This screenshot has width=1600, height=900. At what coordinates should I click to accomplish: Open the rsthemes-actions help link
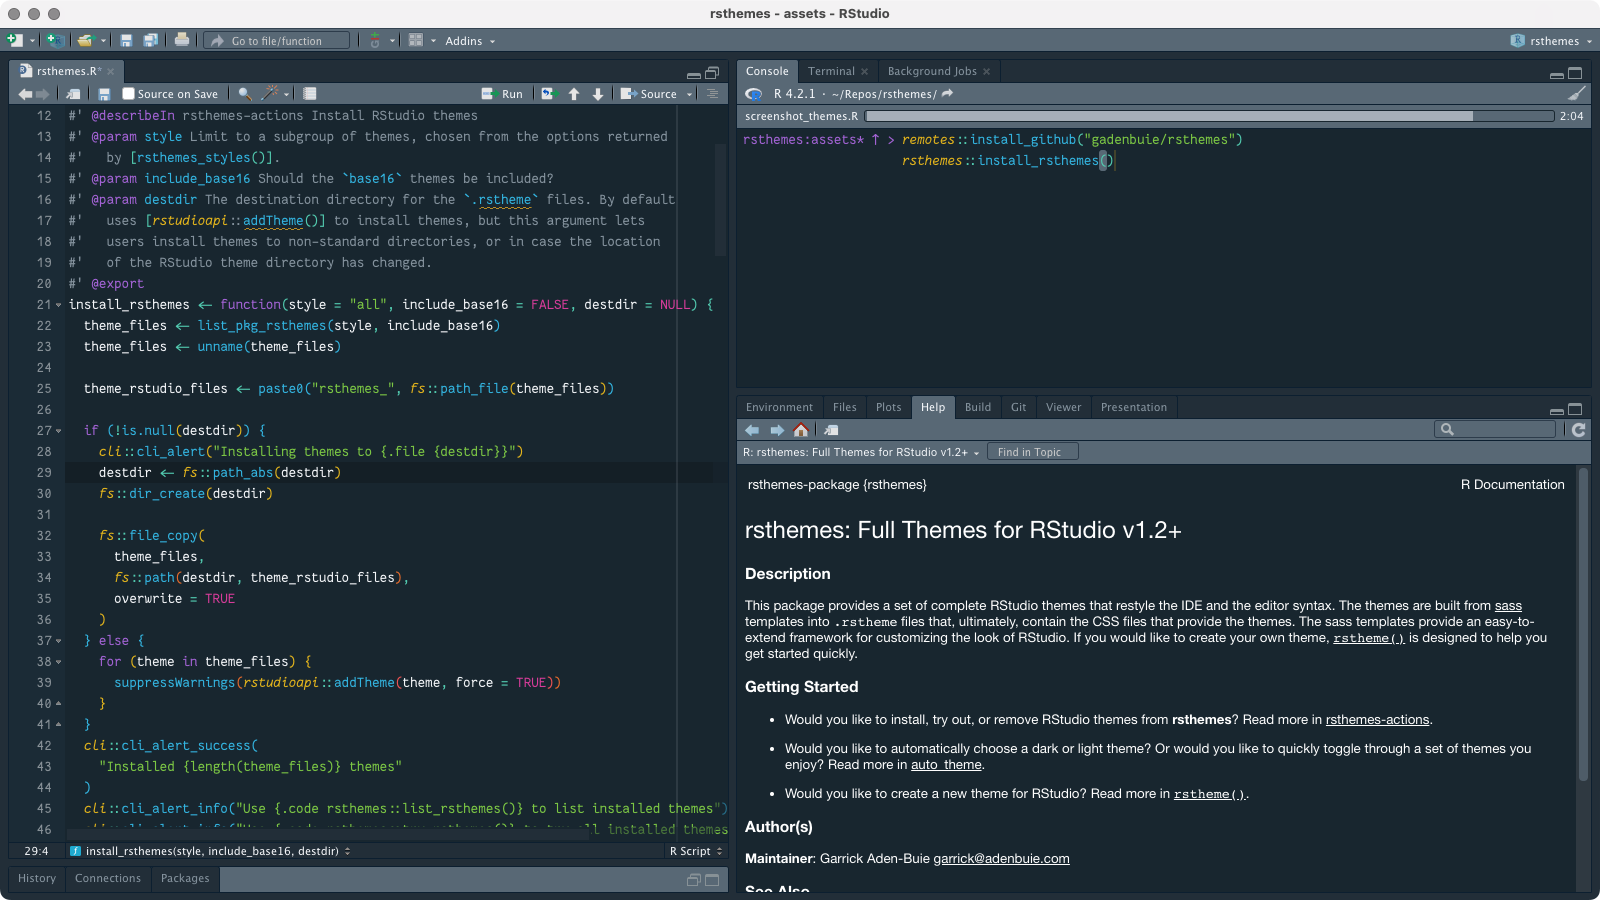pos(1377,720)
